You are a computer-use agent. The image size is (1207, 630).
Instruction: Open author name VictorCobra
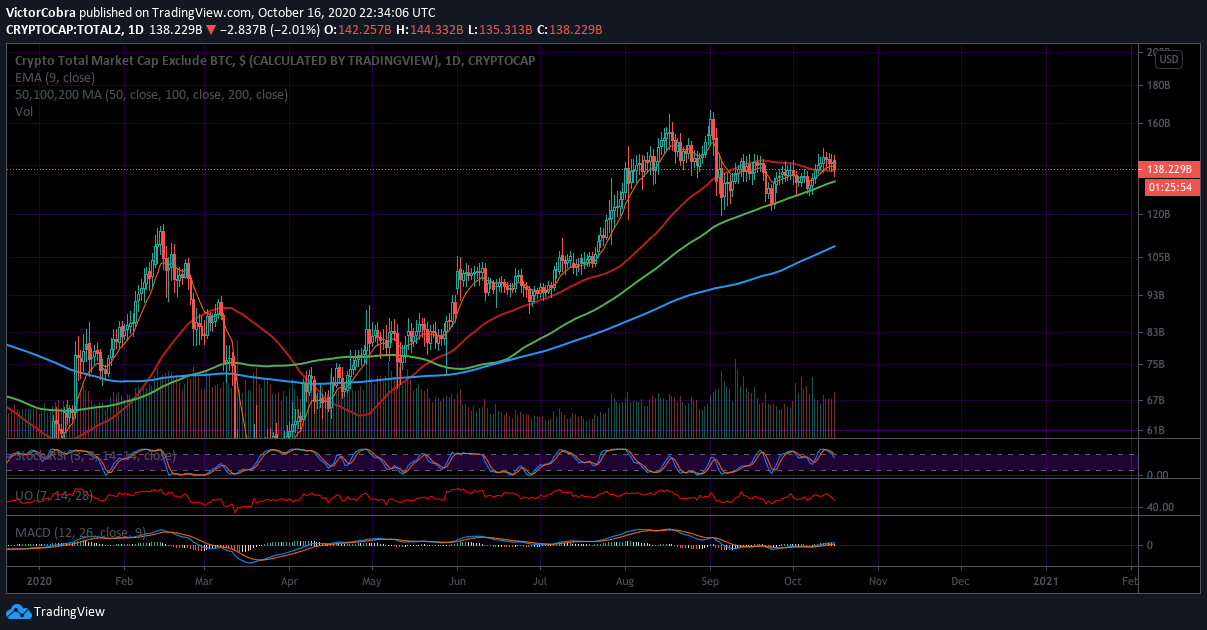[40, 13]
